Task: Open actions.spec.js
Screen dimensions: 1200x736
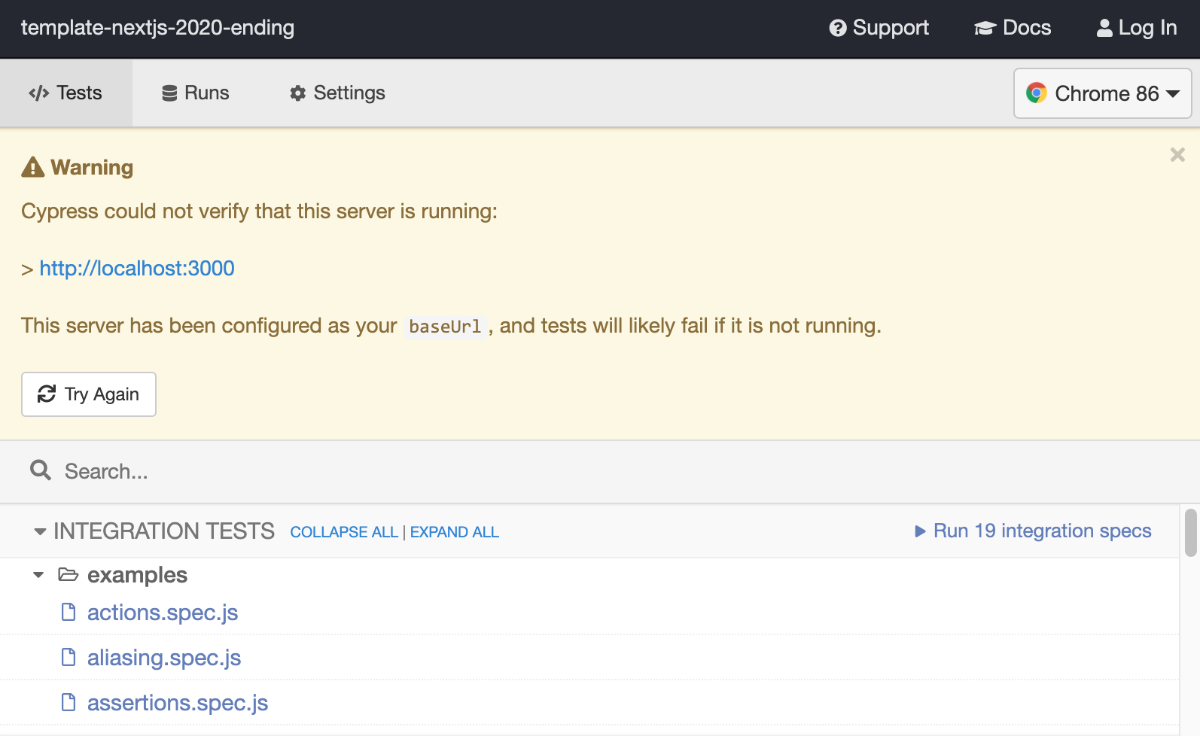Action: tap(163, 612)
